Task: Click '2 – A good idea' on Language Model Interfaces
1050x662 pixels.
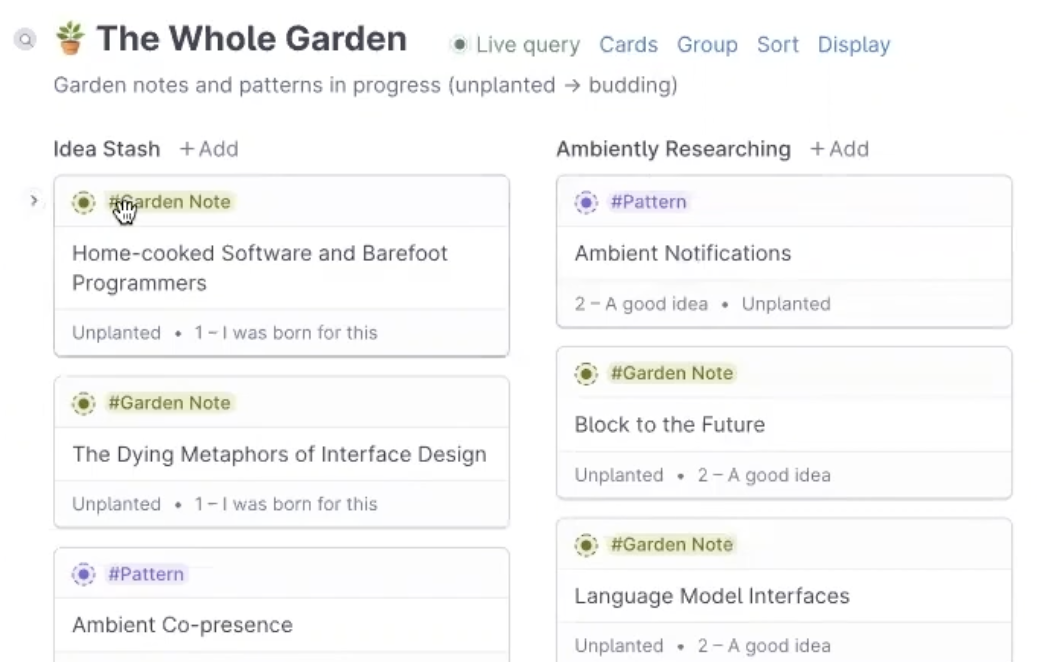Action: coord(764,646)
